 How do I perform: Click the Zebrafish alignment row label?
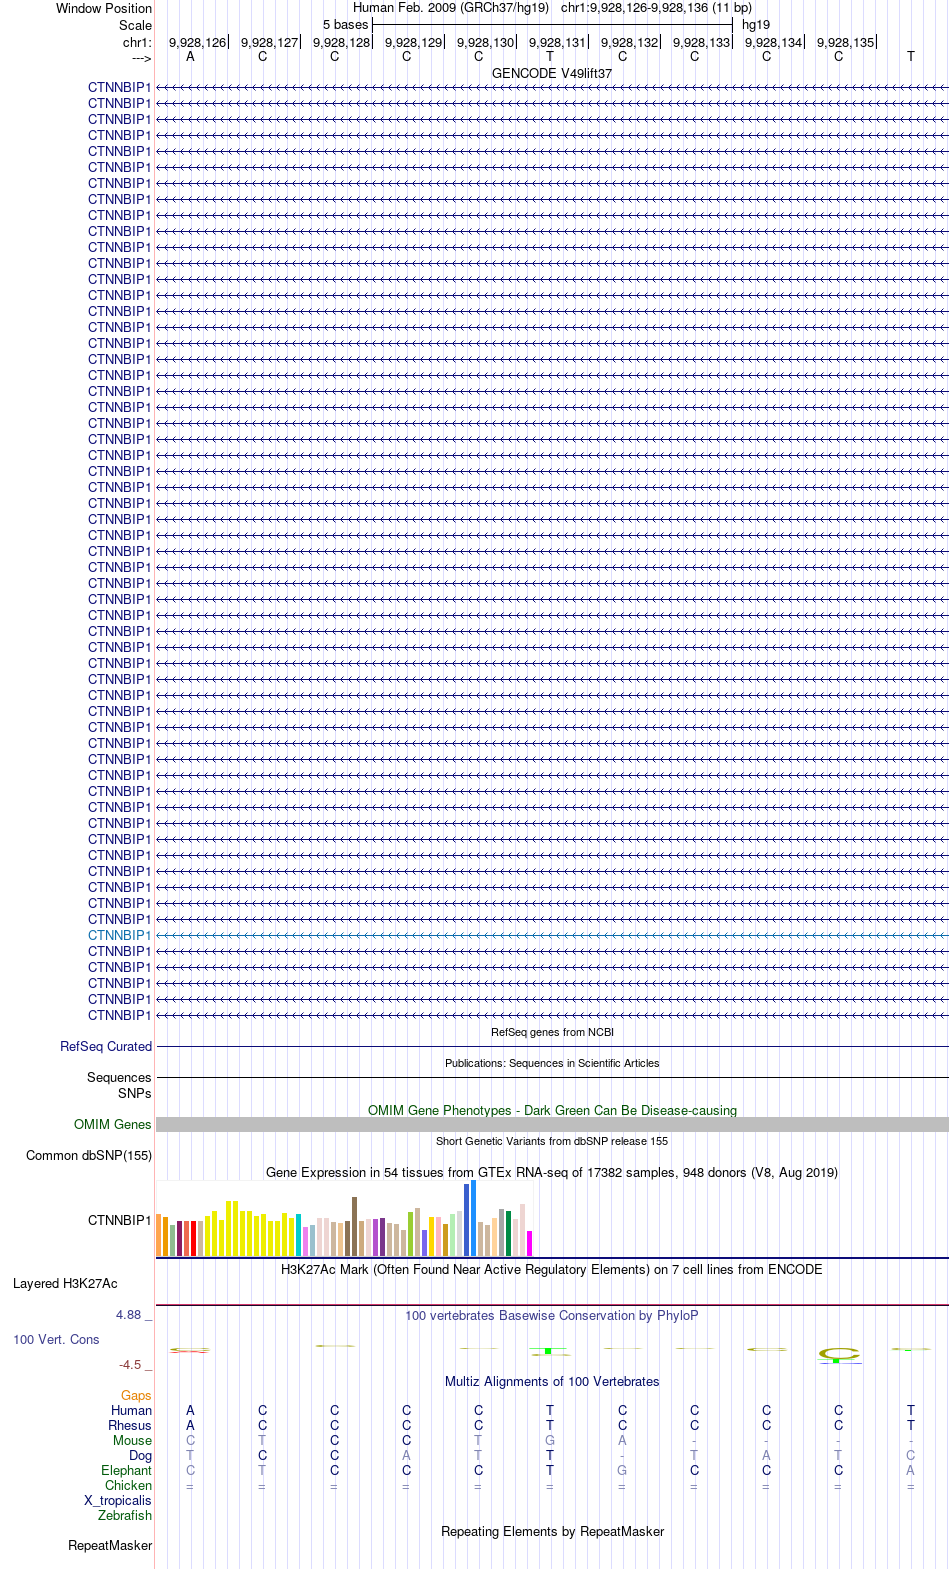click(125, 1515)
